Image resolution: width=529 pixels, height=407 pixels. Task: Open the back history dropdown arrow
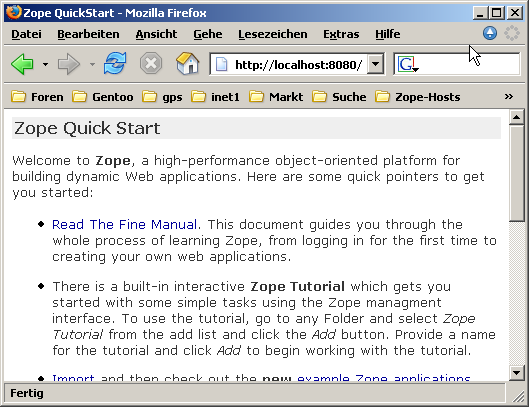45,64
